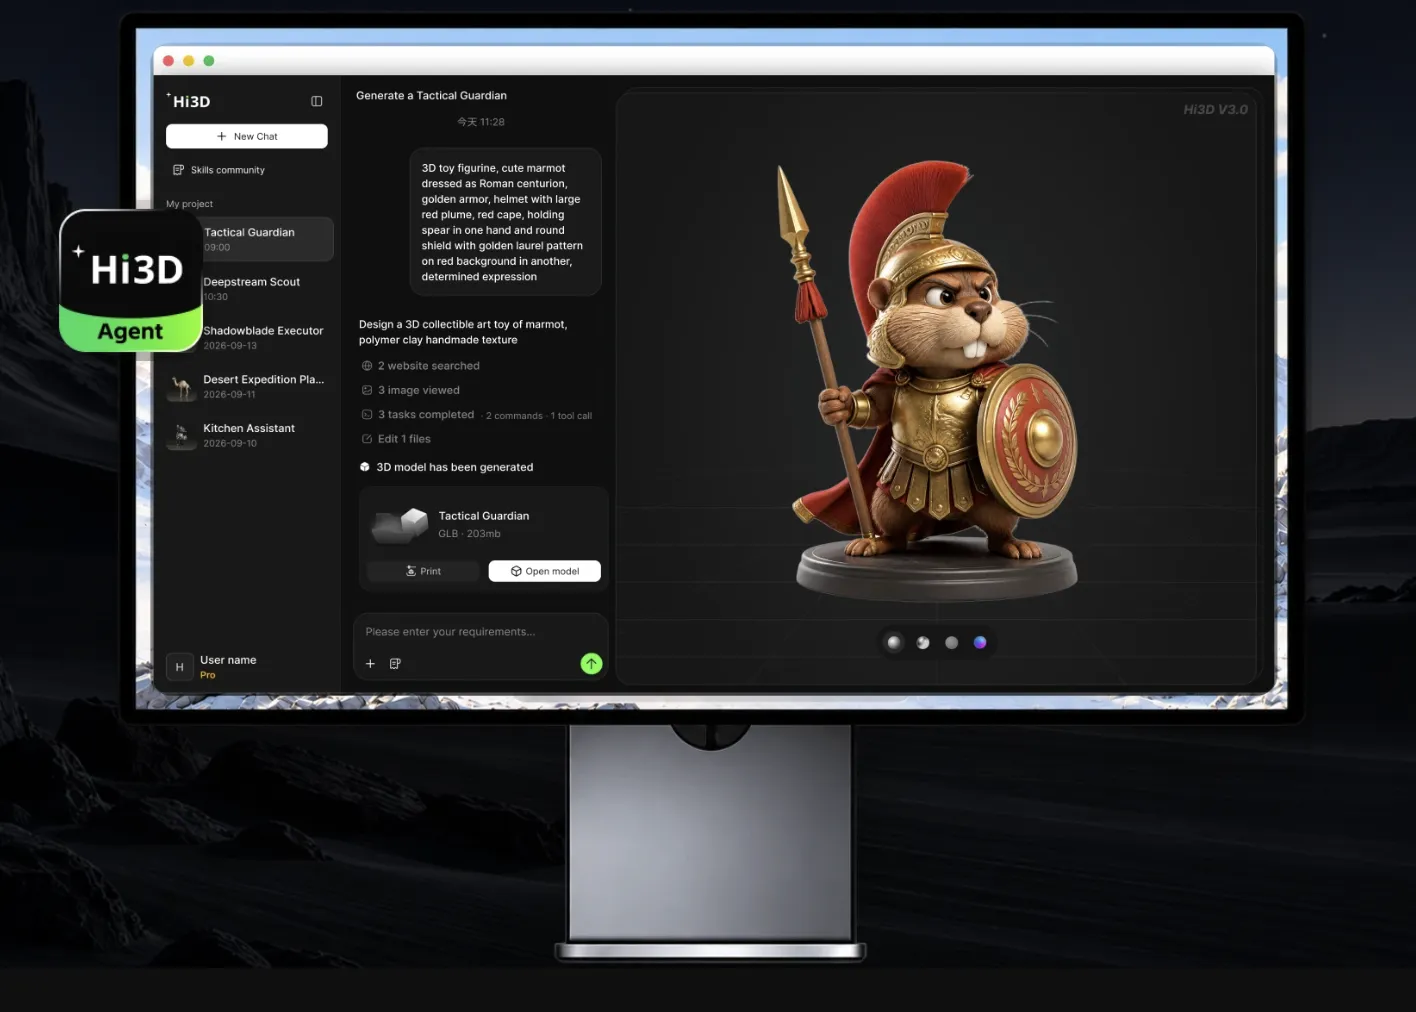This screenshot has height=1012, width=1416.
Task: Click the yellow minimize window button
Action: [188, 61]
